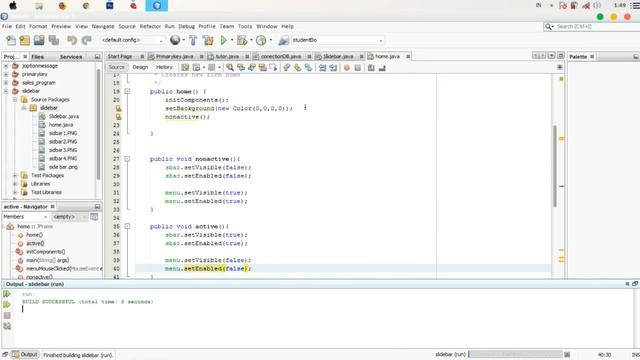Open the editor documents list button
Viewport: 640px width, 360px height.
pos(551,56)
